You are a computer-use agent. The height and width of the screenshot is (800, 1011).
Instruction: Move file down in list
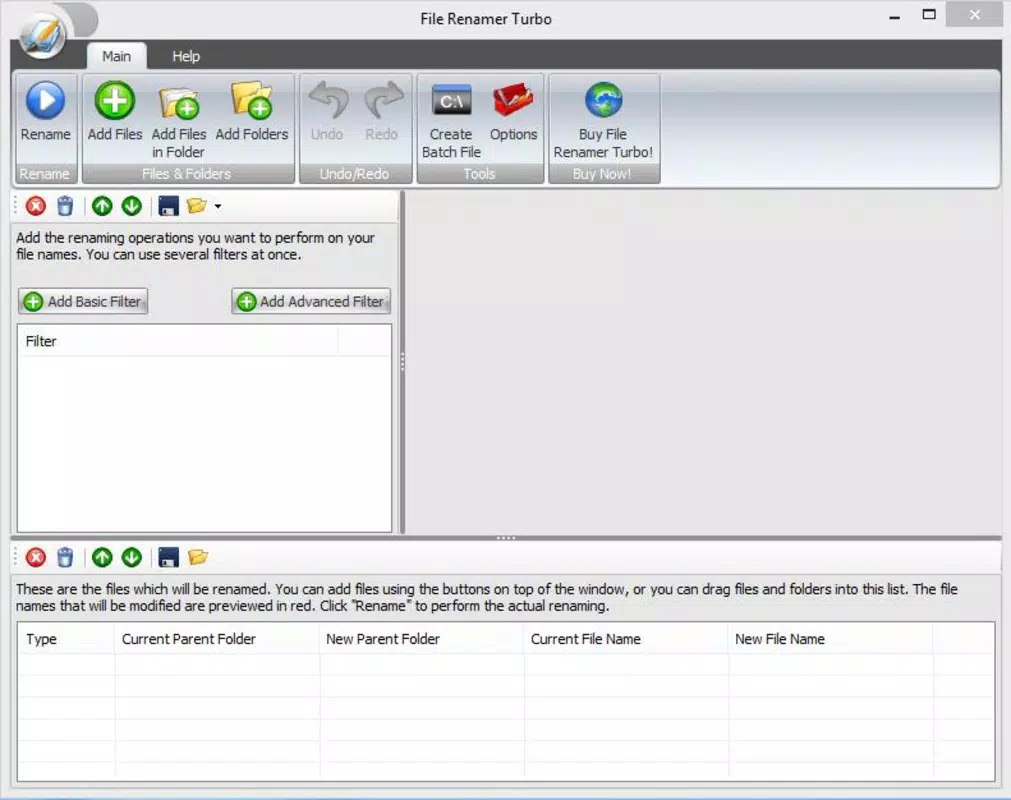coord(132,557)
